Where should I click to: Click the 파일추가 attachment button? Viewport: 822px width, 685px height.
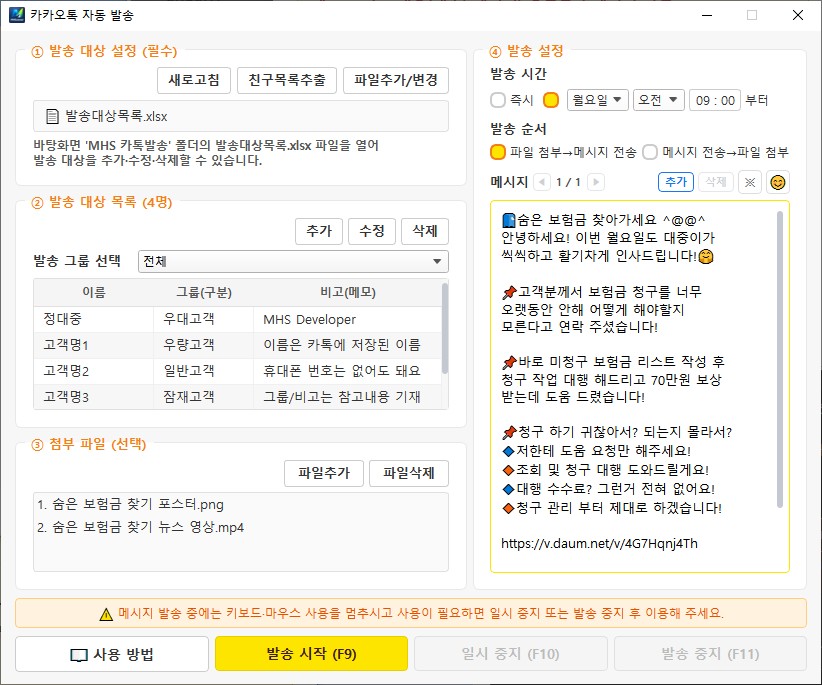click(324, 473)
